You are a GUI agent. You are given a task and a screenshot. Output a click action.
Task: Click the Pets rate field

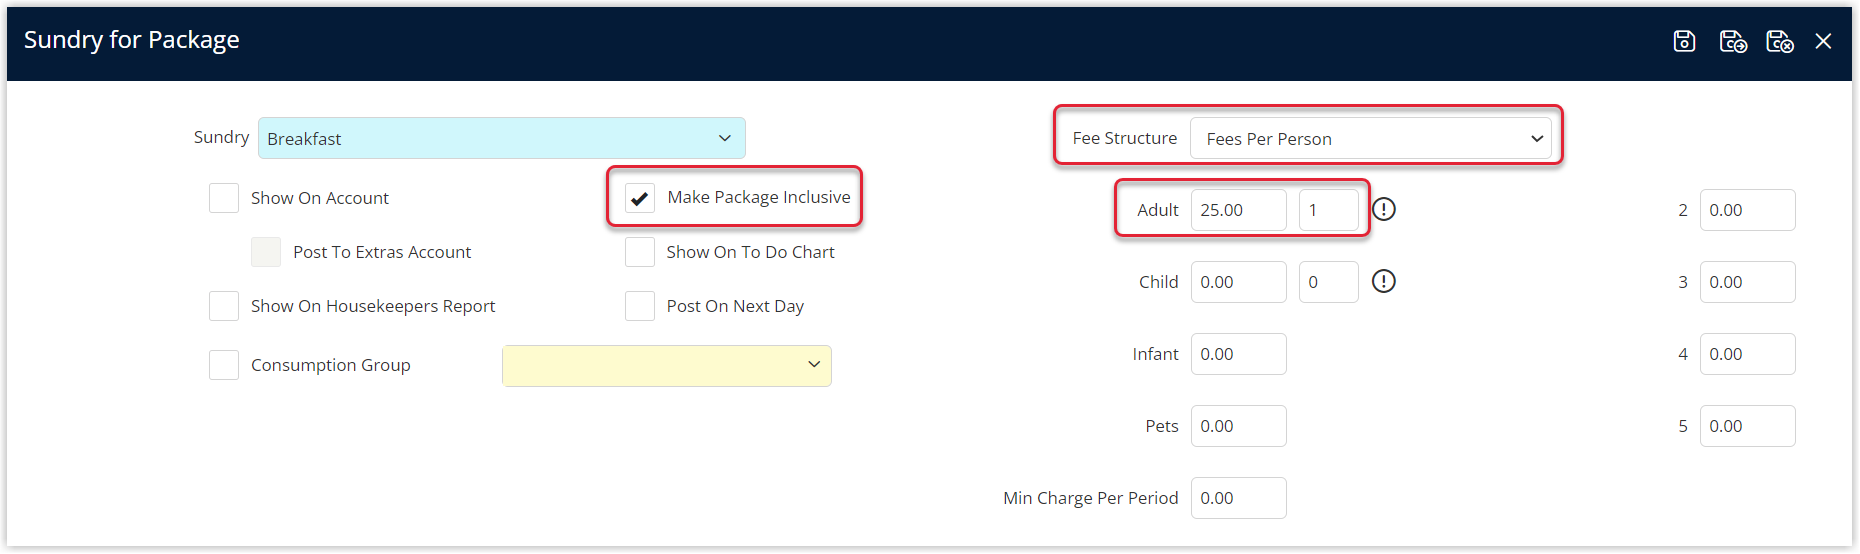click(1239, 426)
